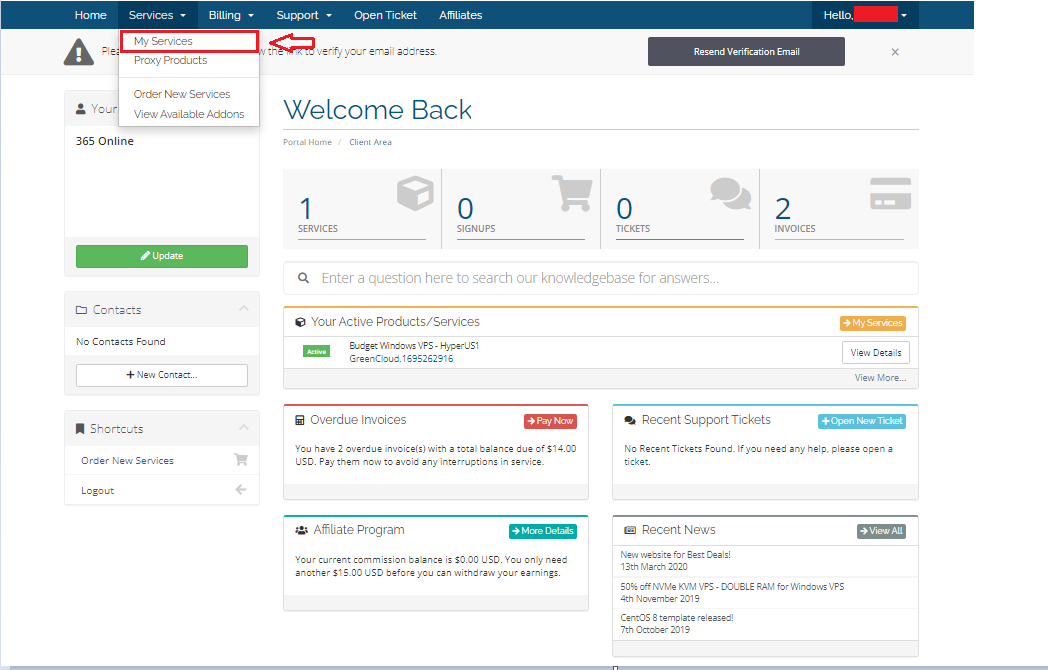
Task: Click View Details for Budget Windows VPS
Action: click(876, 352)
